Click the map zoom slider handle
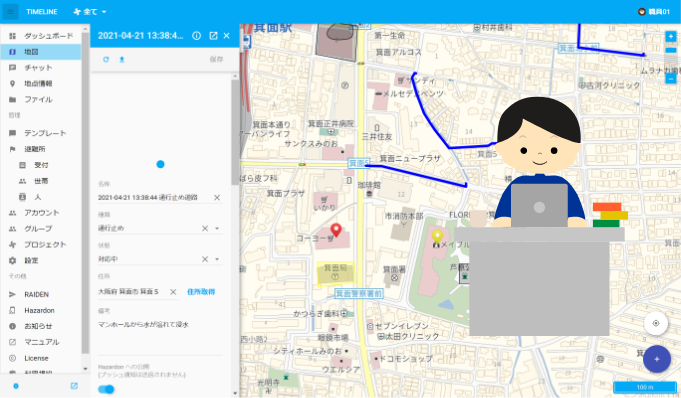The width and height of the screenshot is (681, 398). (671, 51)
